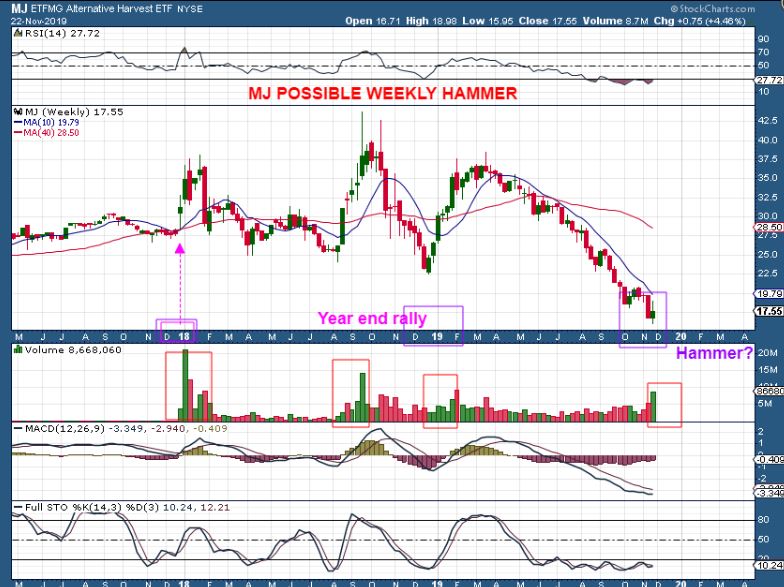Screen dimensions: 784x587
Task: Click the Close 17.55 value in the header
Action: point(548,21)
